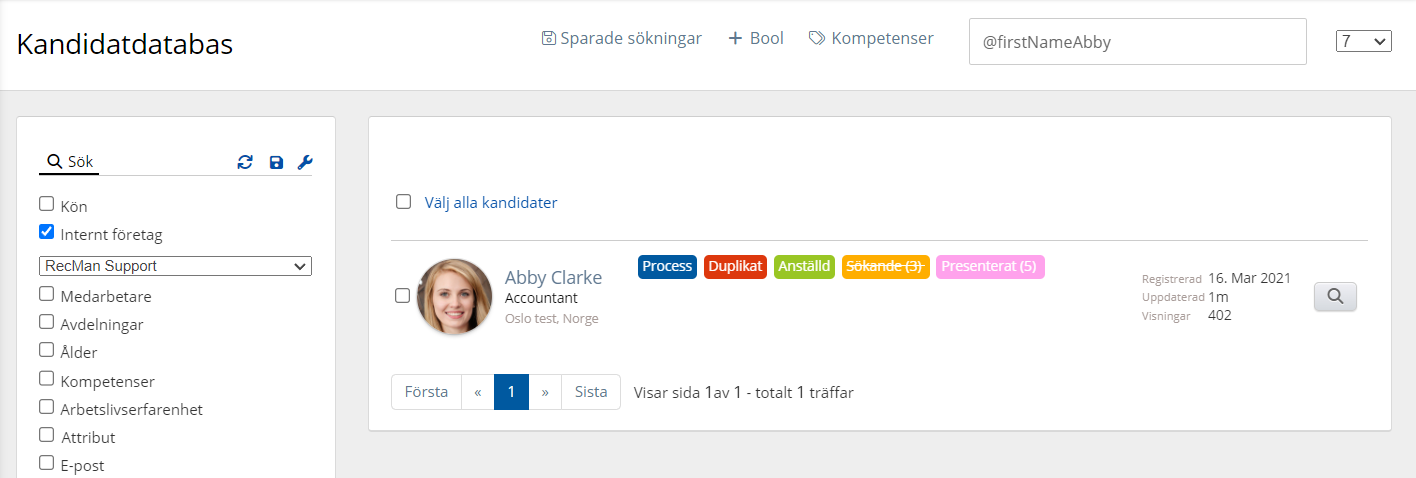Click the refresh filters icon
This screenshot has width=1416, height=478.
coord(245,162)
